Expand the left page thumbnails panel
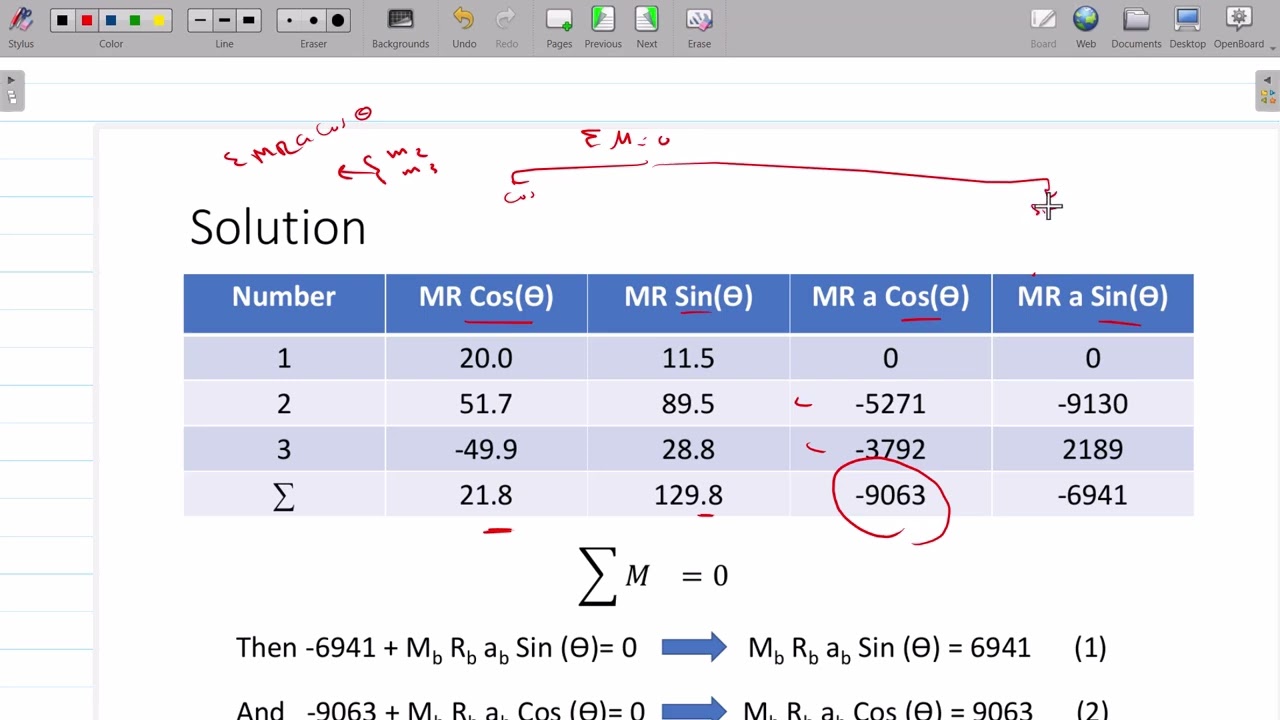 click(11, 90)
